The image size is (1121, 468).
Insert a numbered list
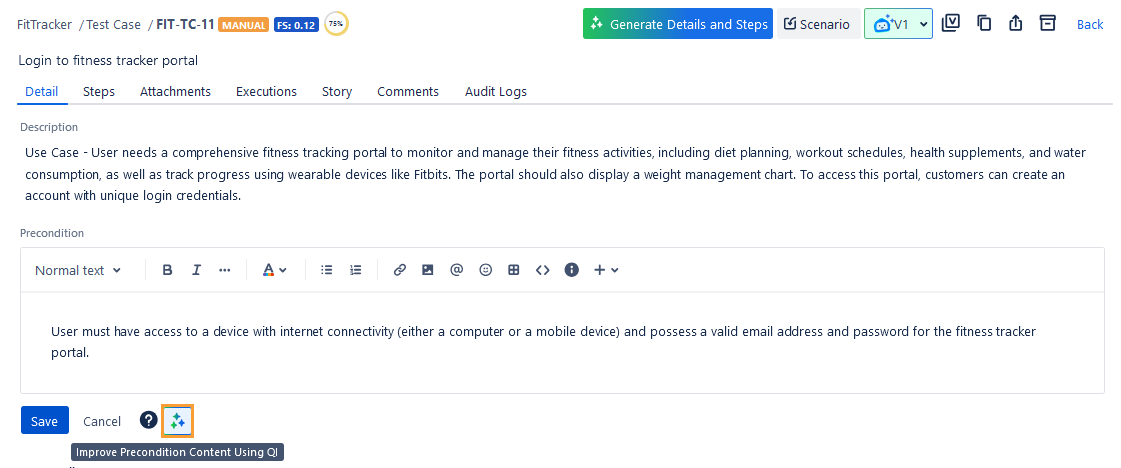(355, 270)
